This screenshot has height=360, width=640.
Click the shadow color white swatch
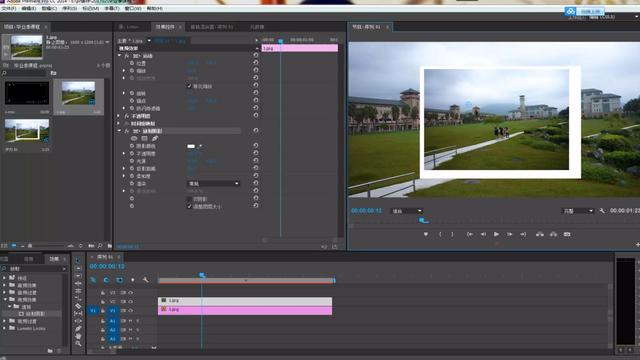pyautogui.click(x=191, y=146)
